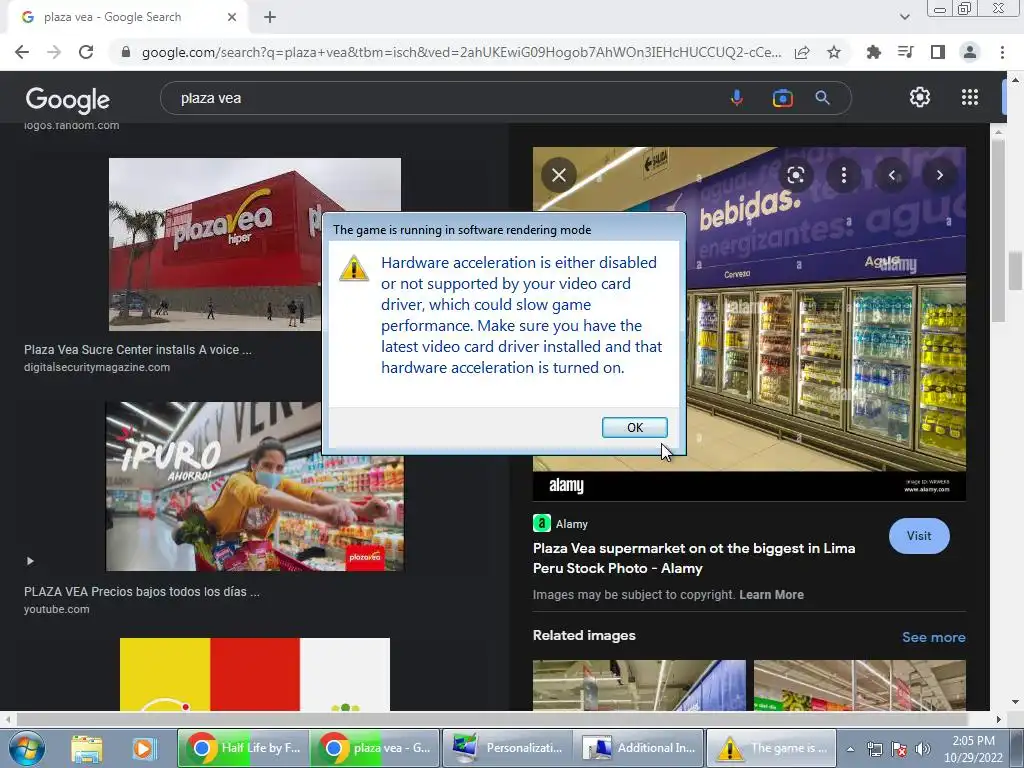Click See more related images
The width and height of the screenshot is (1024, 768).
(x=933, y=637)
